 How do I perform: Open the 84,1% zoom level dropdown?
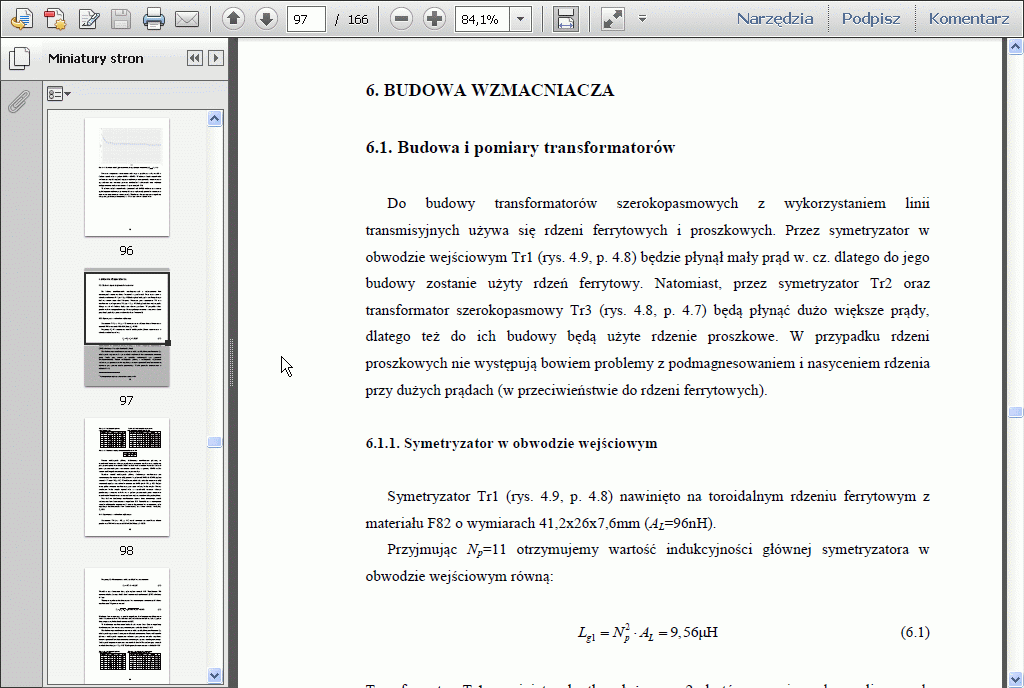[520, 19]
